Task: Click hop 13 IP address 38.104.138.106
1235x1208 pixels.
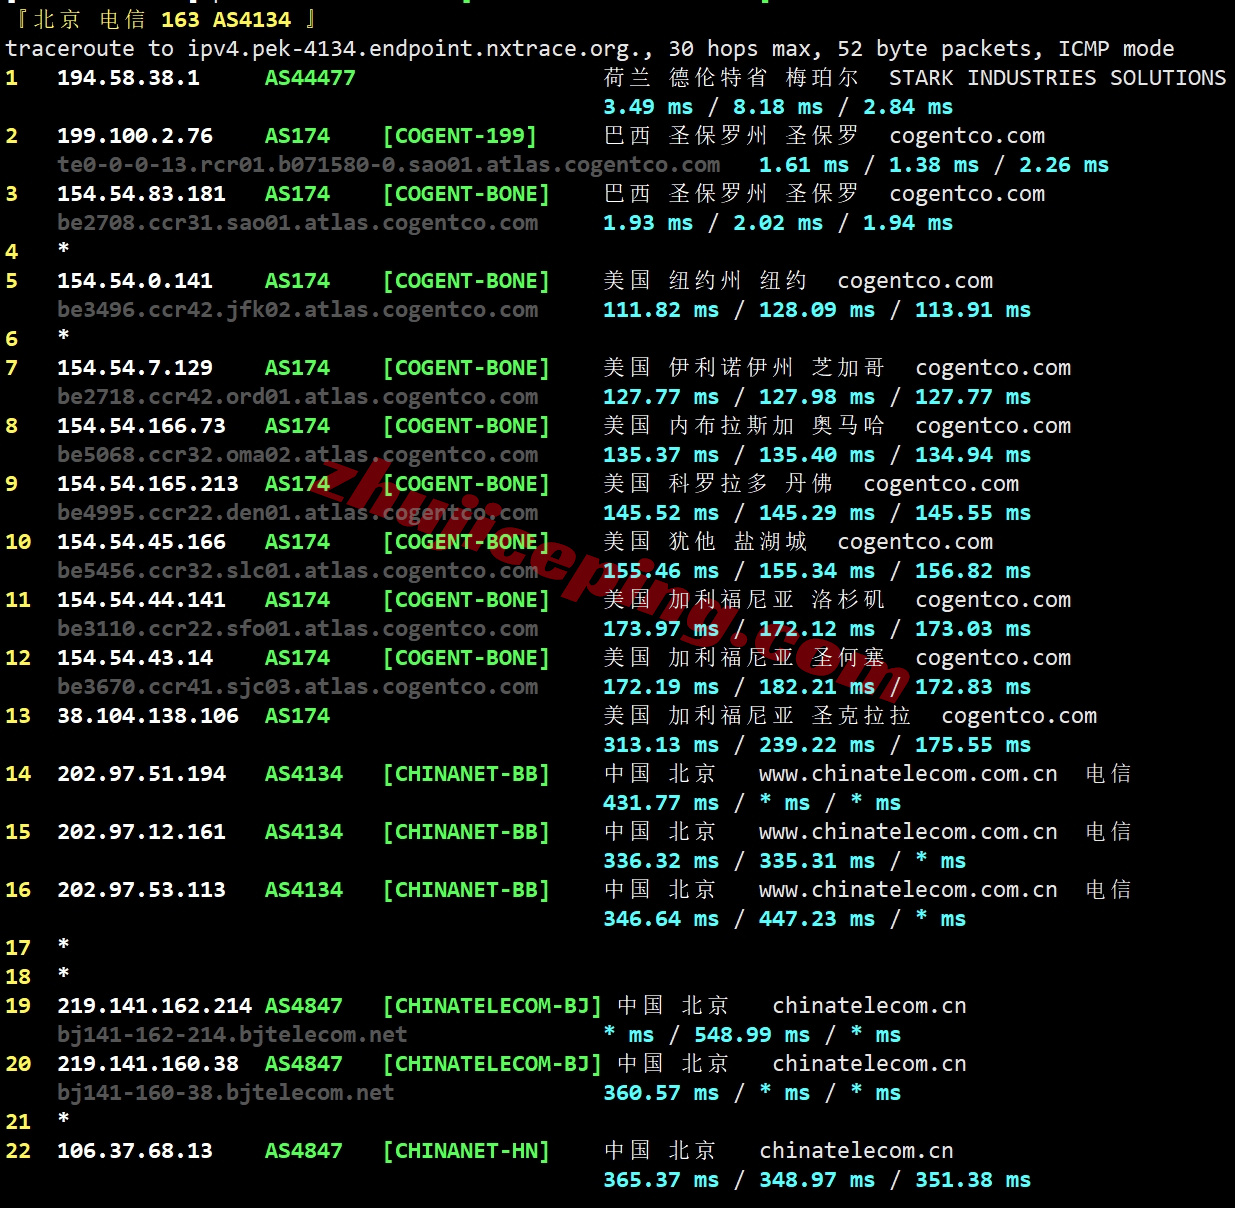Action: pos(148,715)
